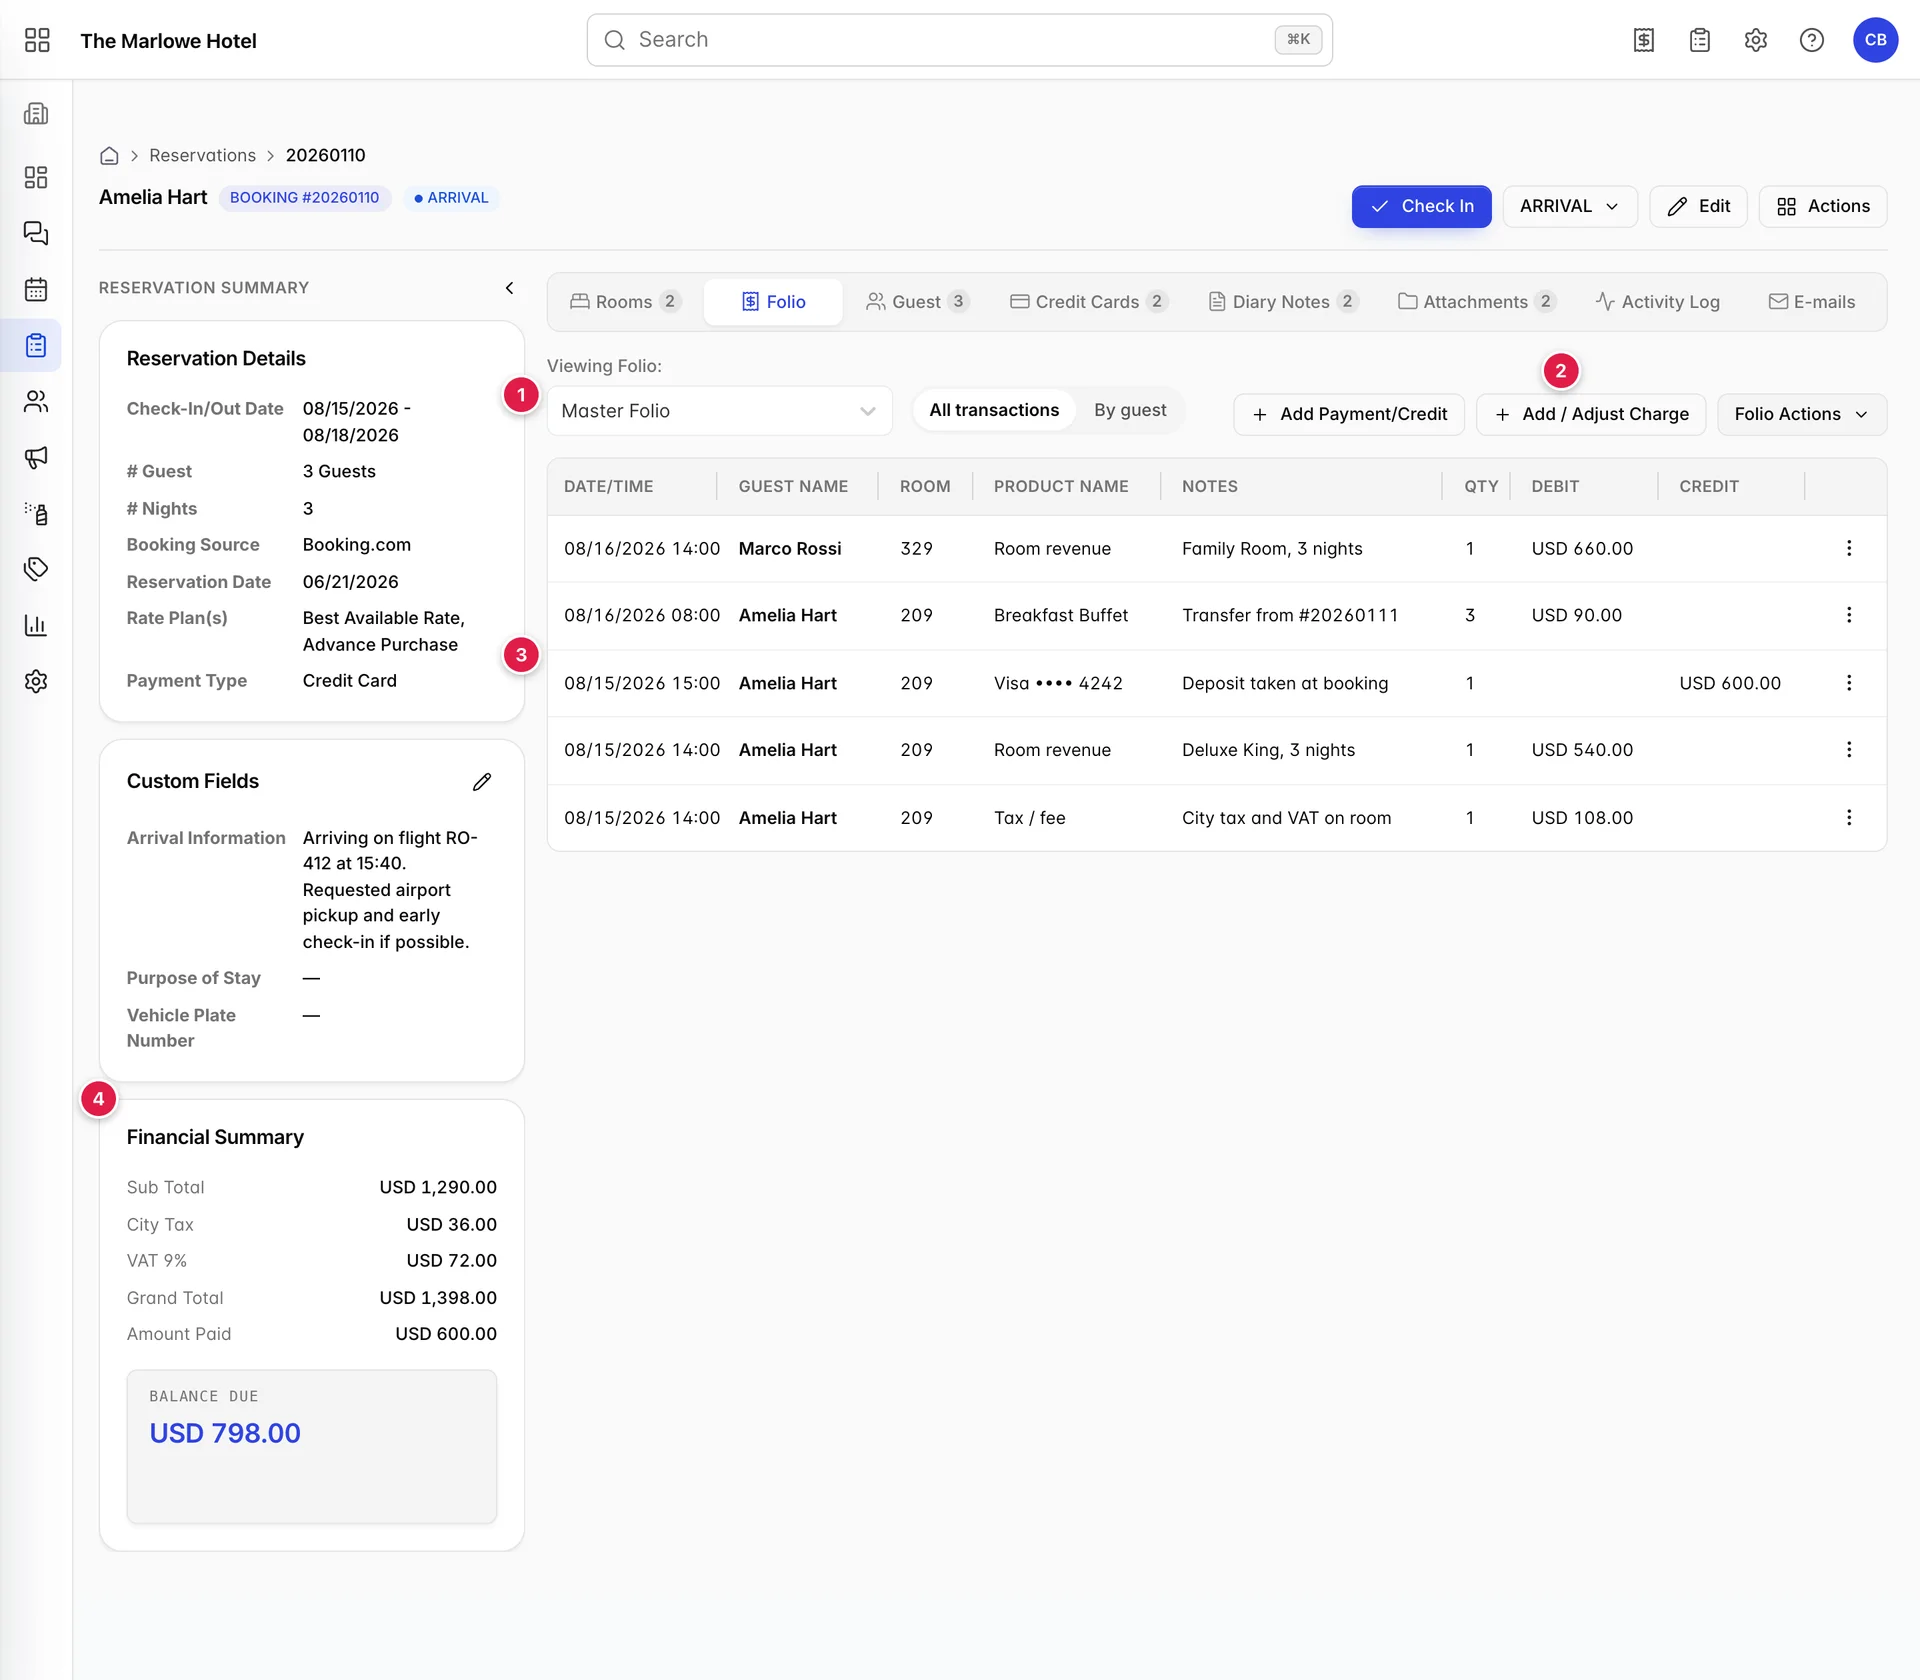The height and width of the screenshot is (1680, 1920).
Task: Click the ARRIVAL status badge near name
Action: click(x=451, y=198)
